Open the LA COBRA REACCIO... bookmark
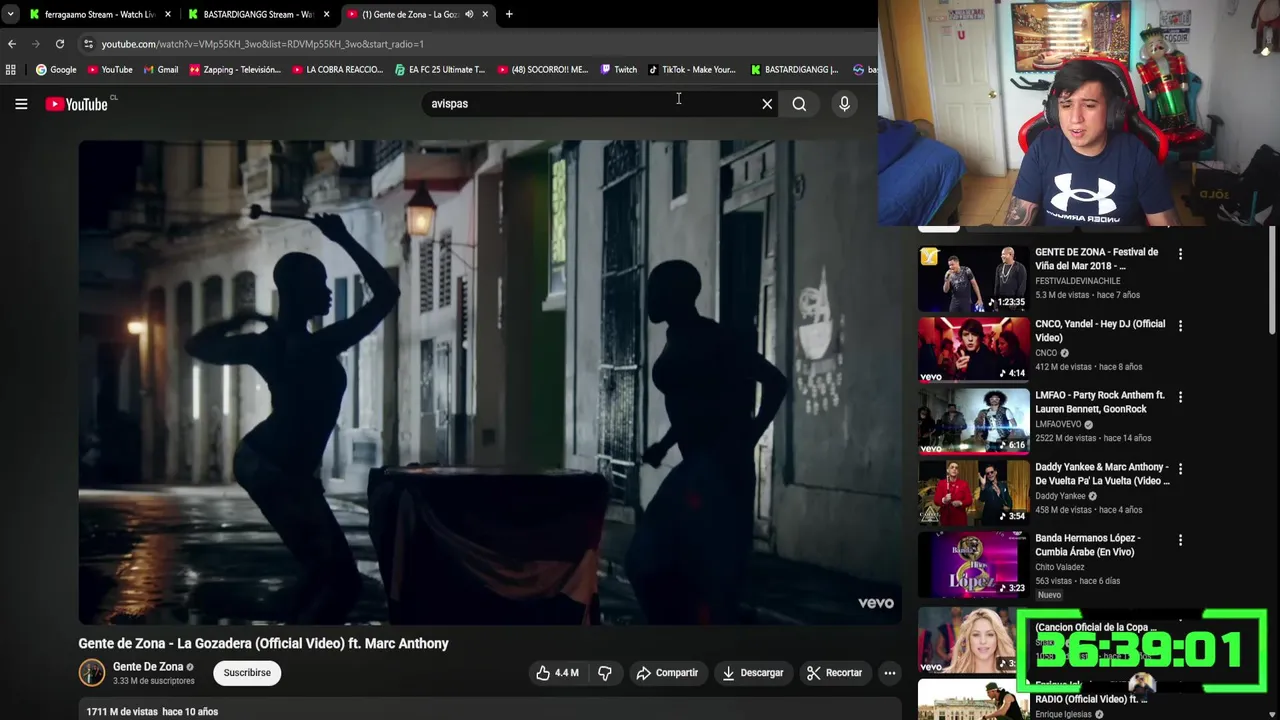The width and height of the screenshot is (1280, 720). click(x=338, y=70)
